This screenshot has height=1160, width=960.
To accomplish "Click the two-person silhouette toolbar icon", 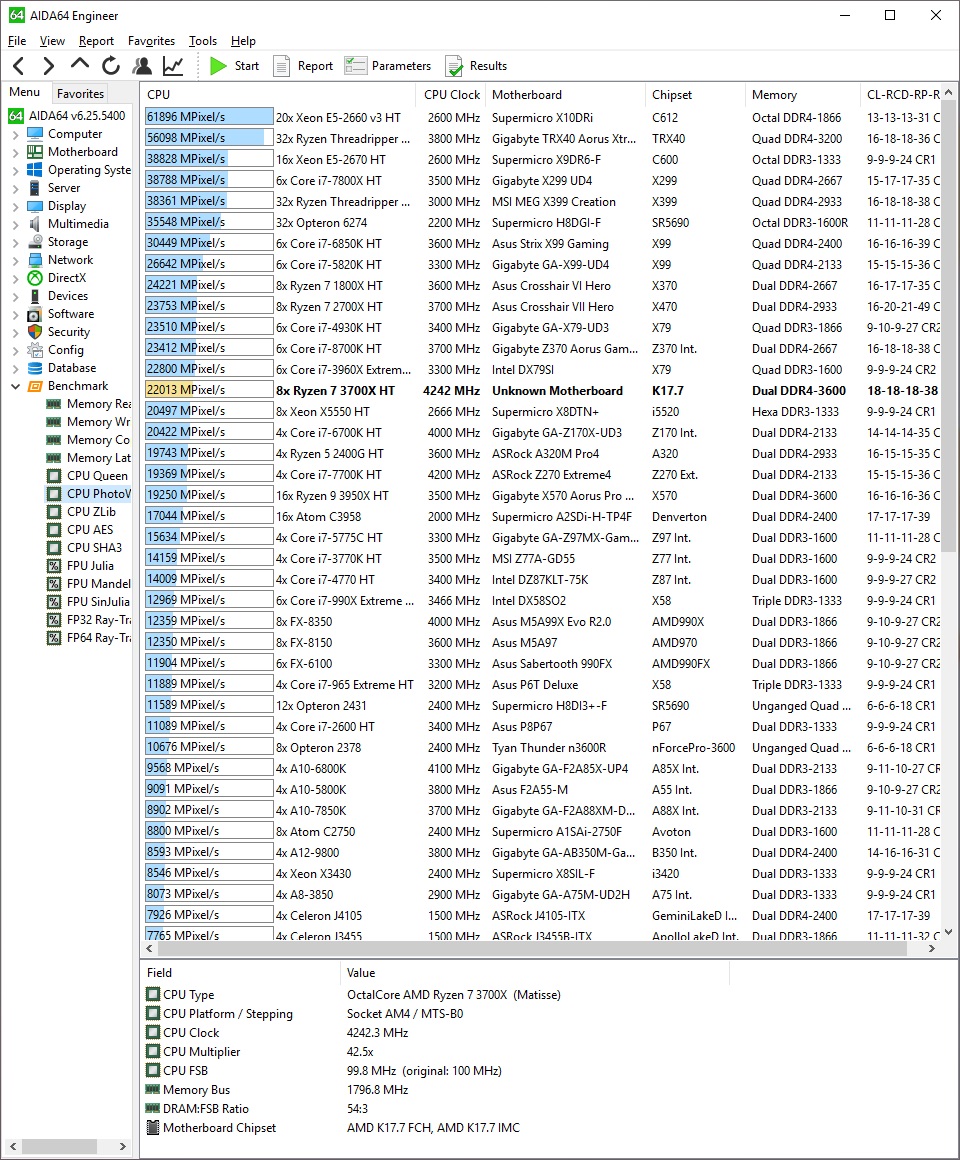I will coord(142,66).
